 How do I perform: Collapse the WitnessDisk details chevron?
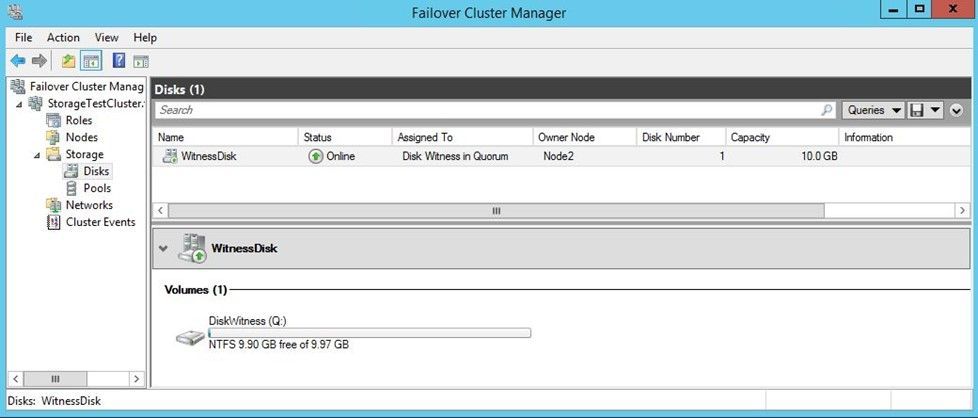[163, 248]
